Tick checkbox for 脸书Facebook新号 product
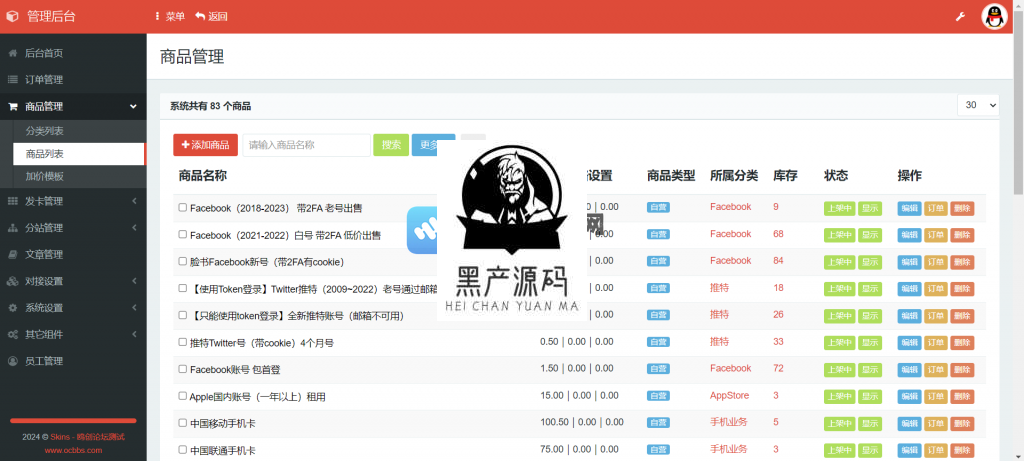The image size is (1024, 461). [183, 261]
